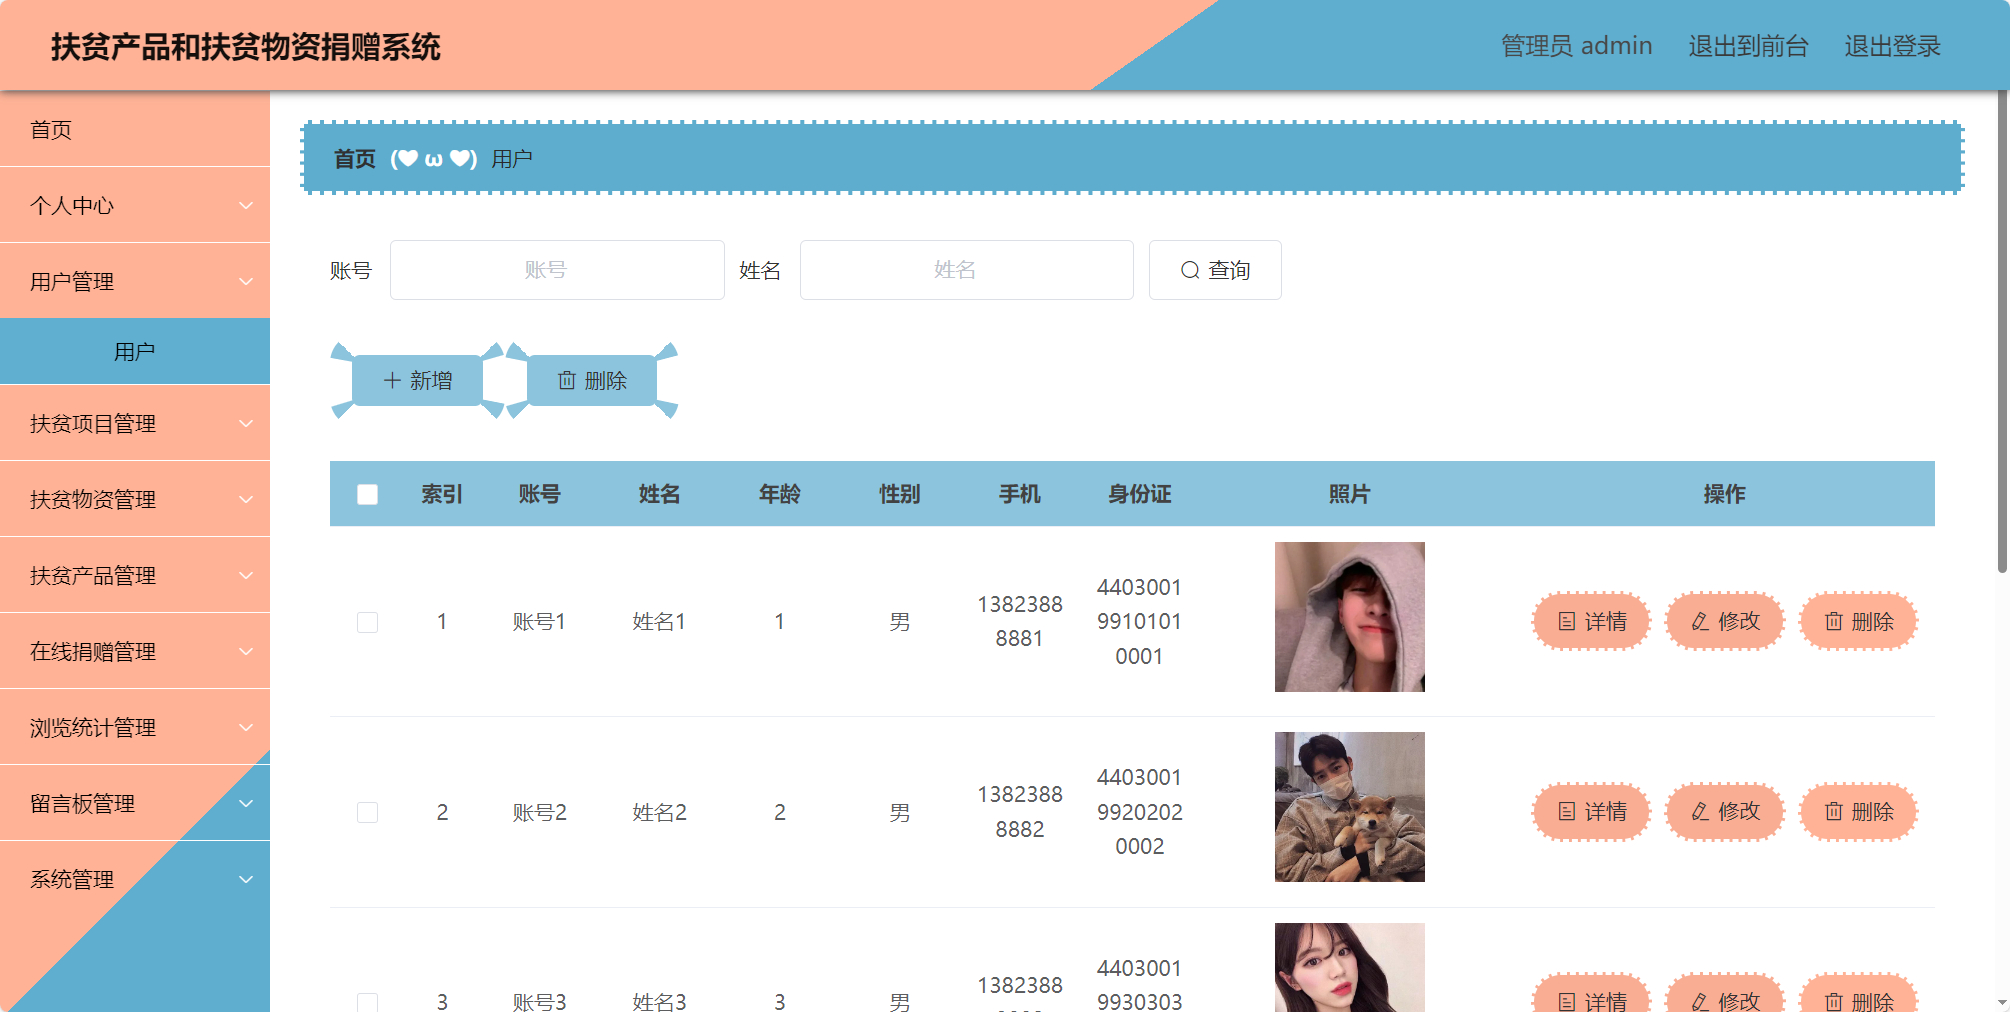Expand 浏览统计管理 chevron
This screenshot has width=2010, height=1012.
(246, 727)
